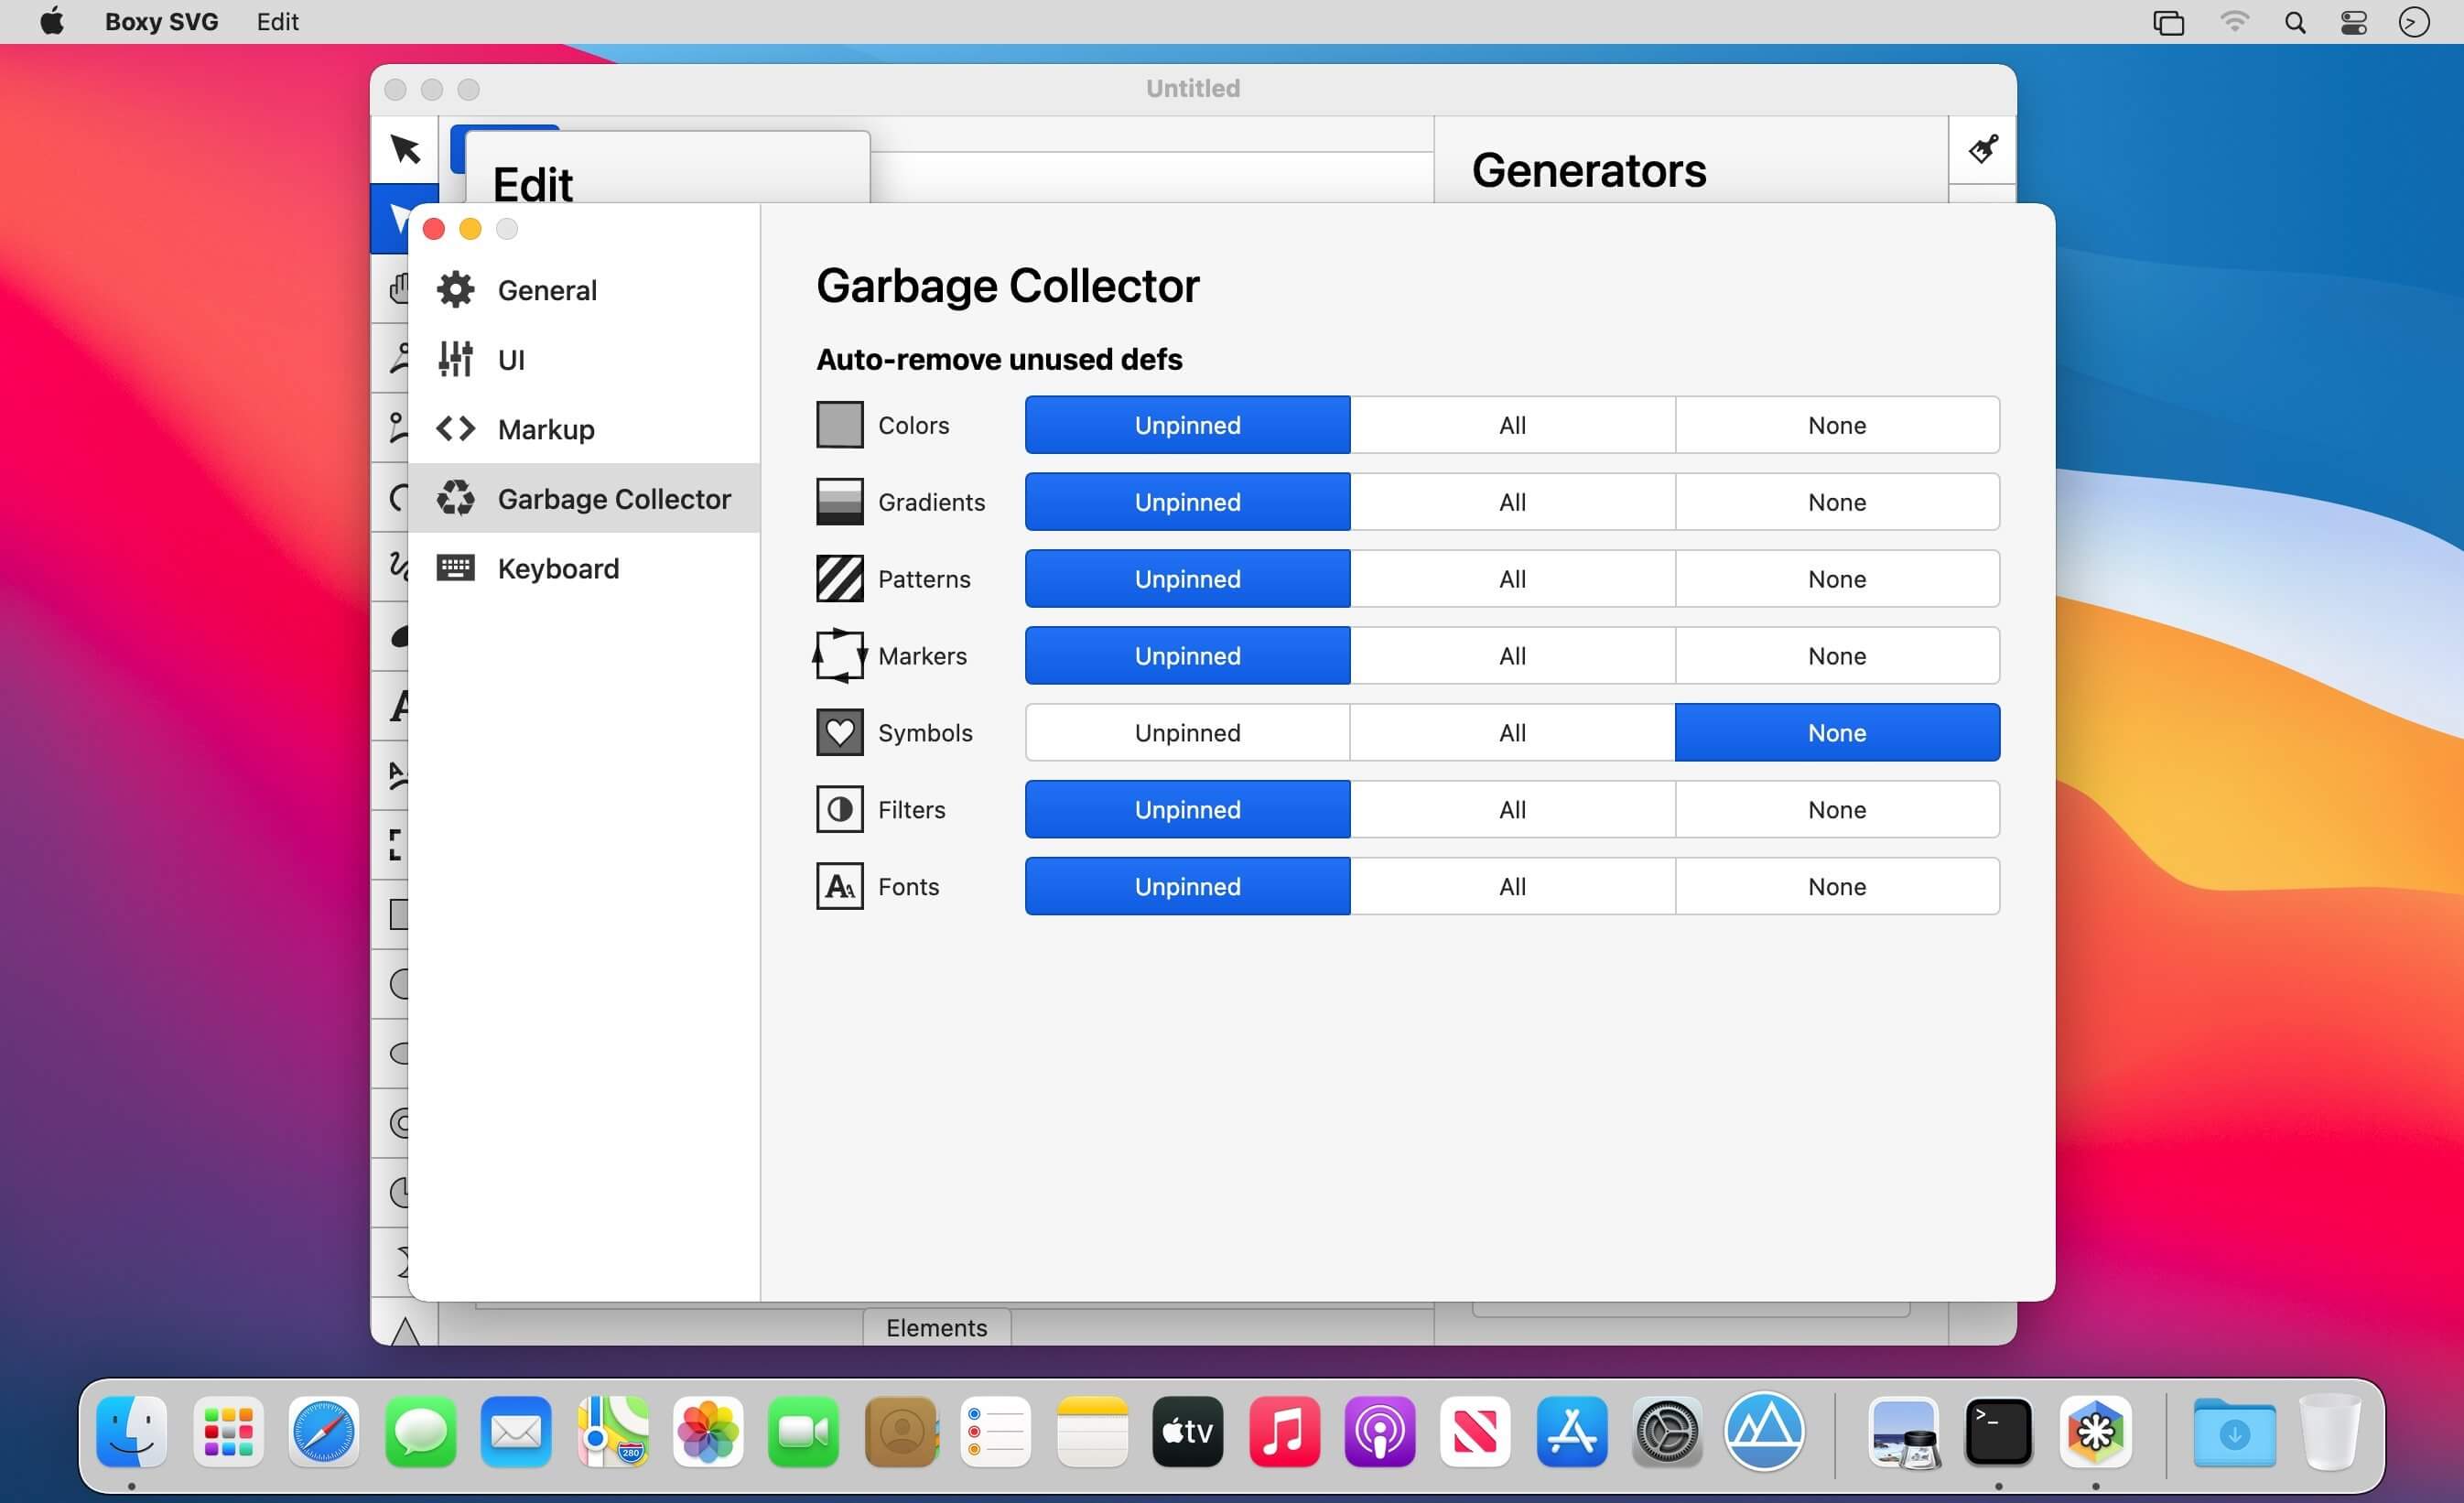Expand the Markup preferences section

tap(544, 429)
